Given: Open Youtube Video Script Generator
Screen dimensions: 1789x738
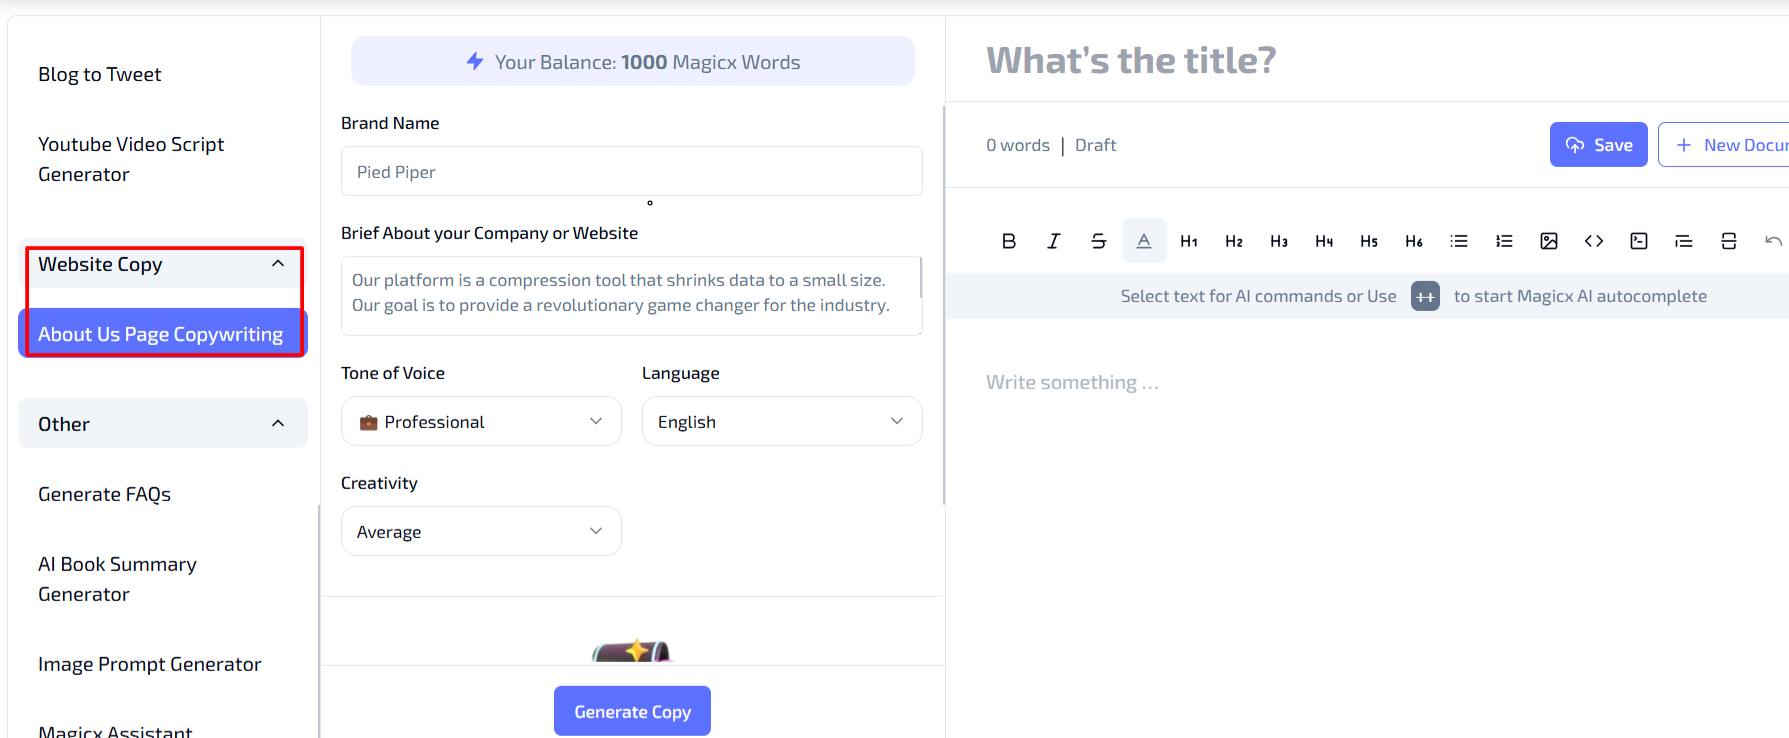Looking at the screenshot, I should (131, 159).
